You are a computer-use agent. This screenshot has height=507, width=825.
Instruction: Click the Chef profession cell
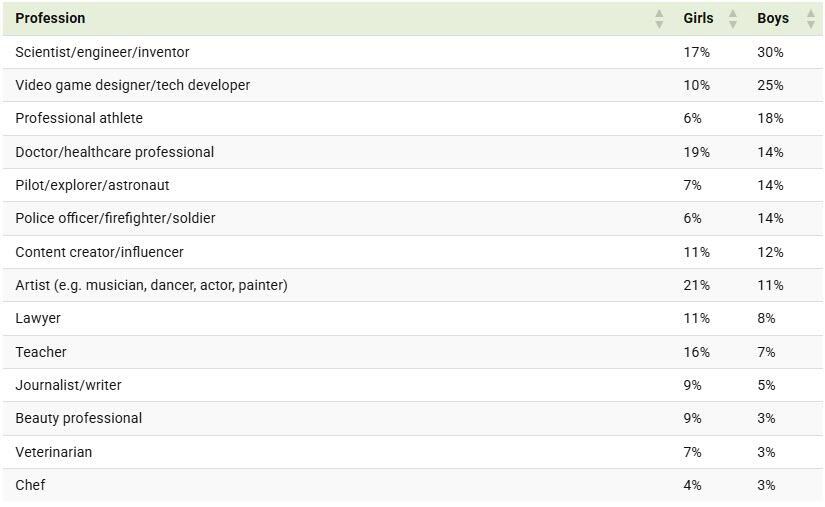30,485
